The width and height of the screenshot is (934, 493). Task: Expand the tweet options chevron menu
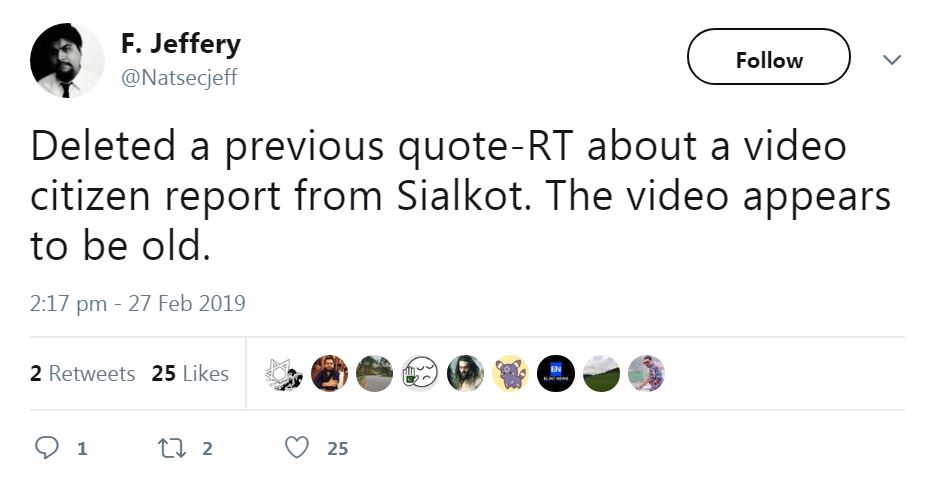890,60
